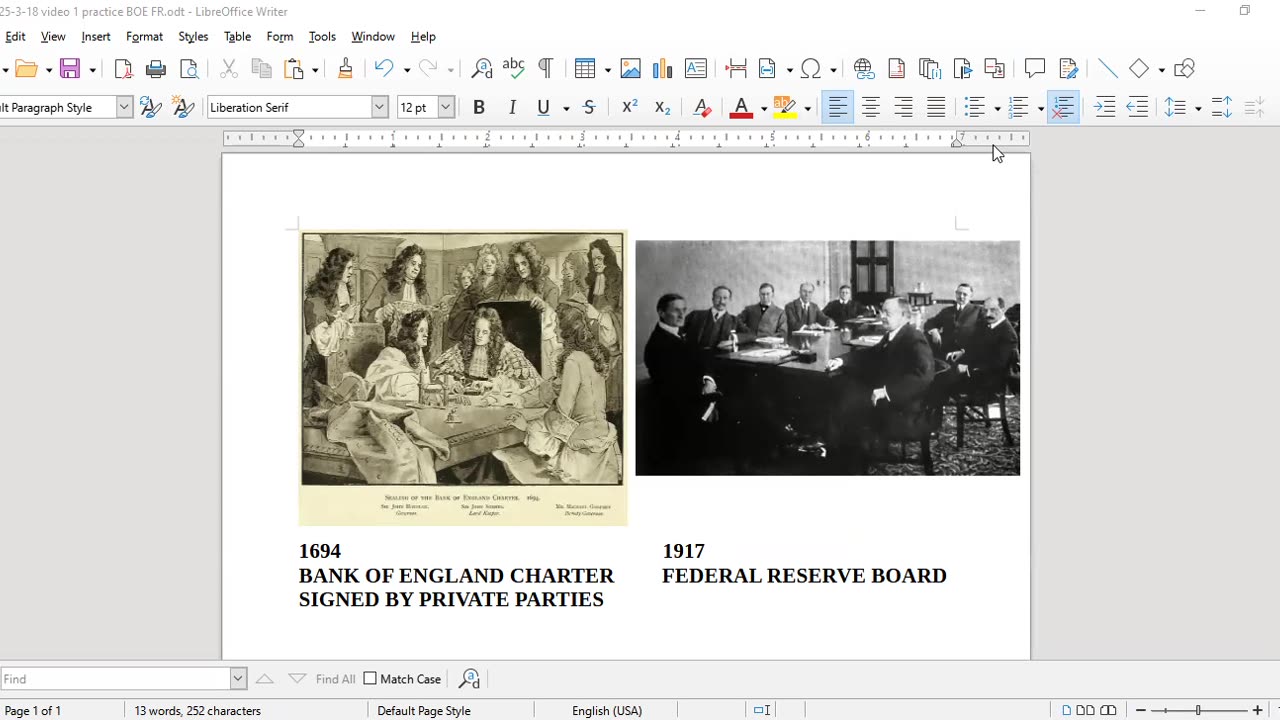
Task: Click Default Page Style in status bar
Action: point(424,711)
